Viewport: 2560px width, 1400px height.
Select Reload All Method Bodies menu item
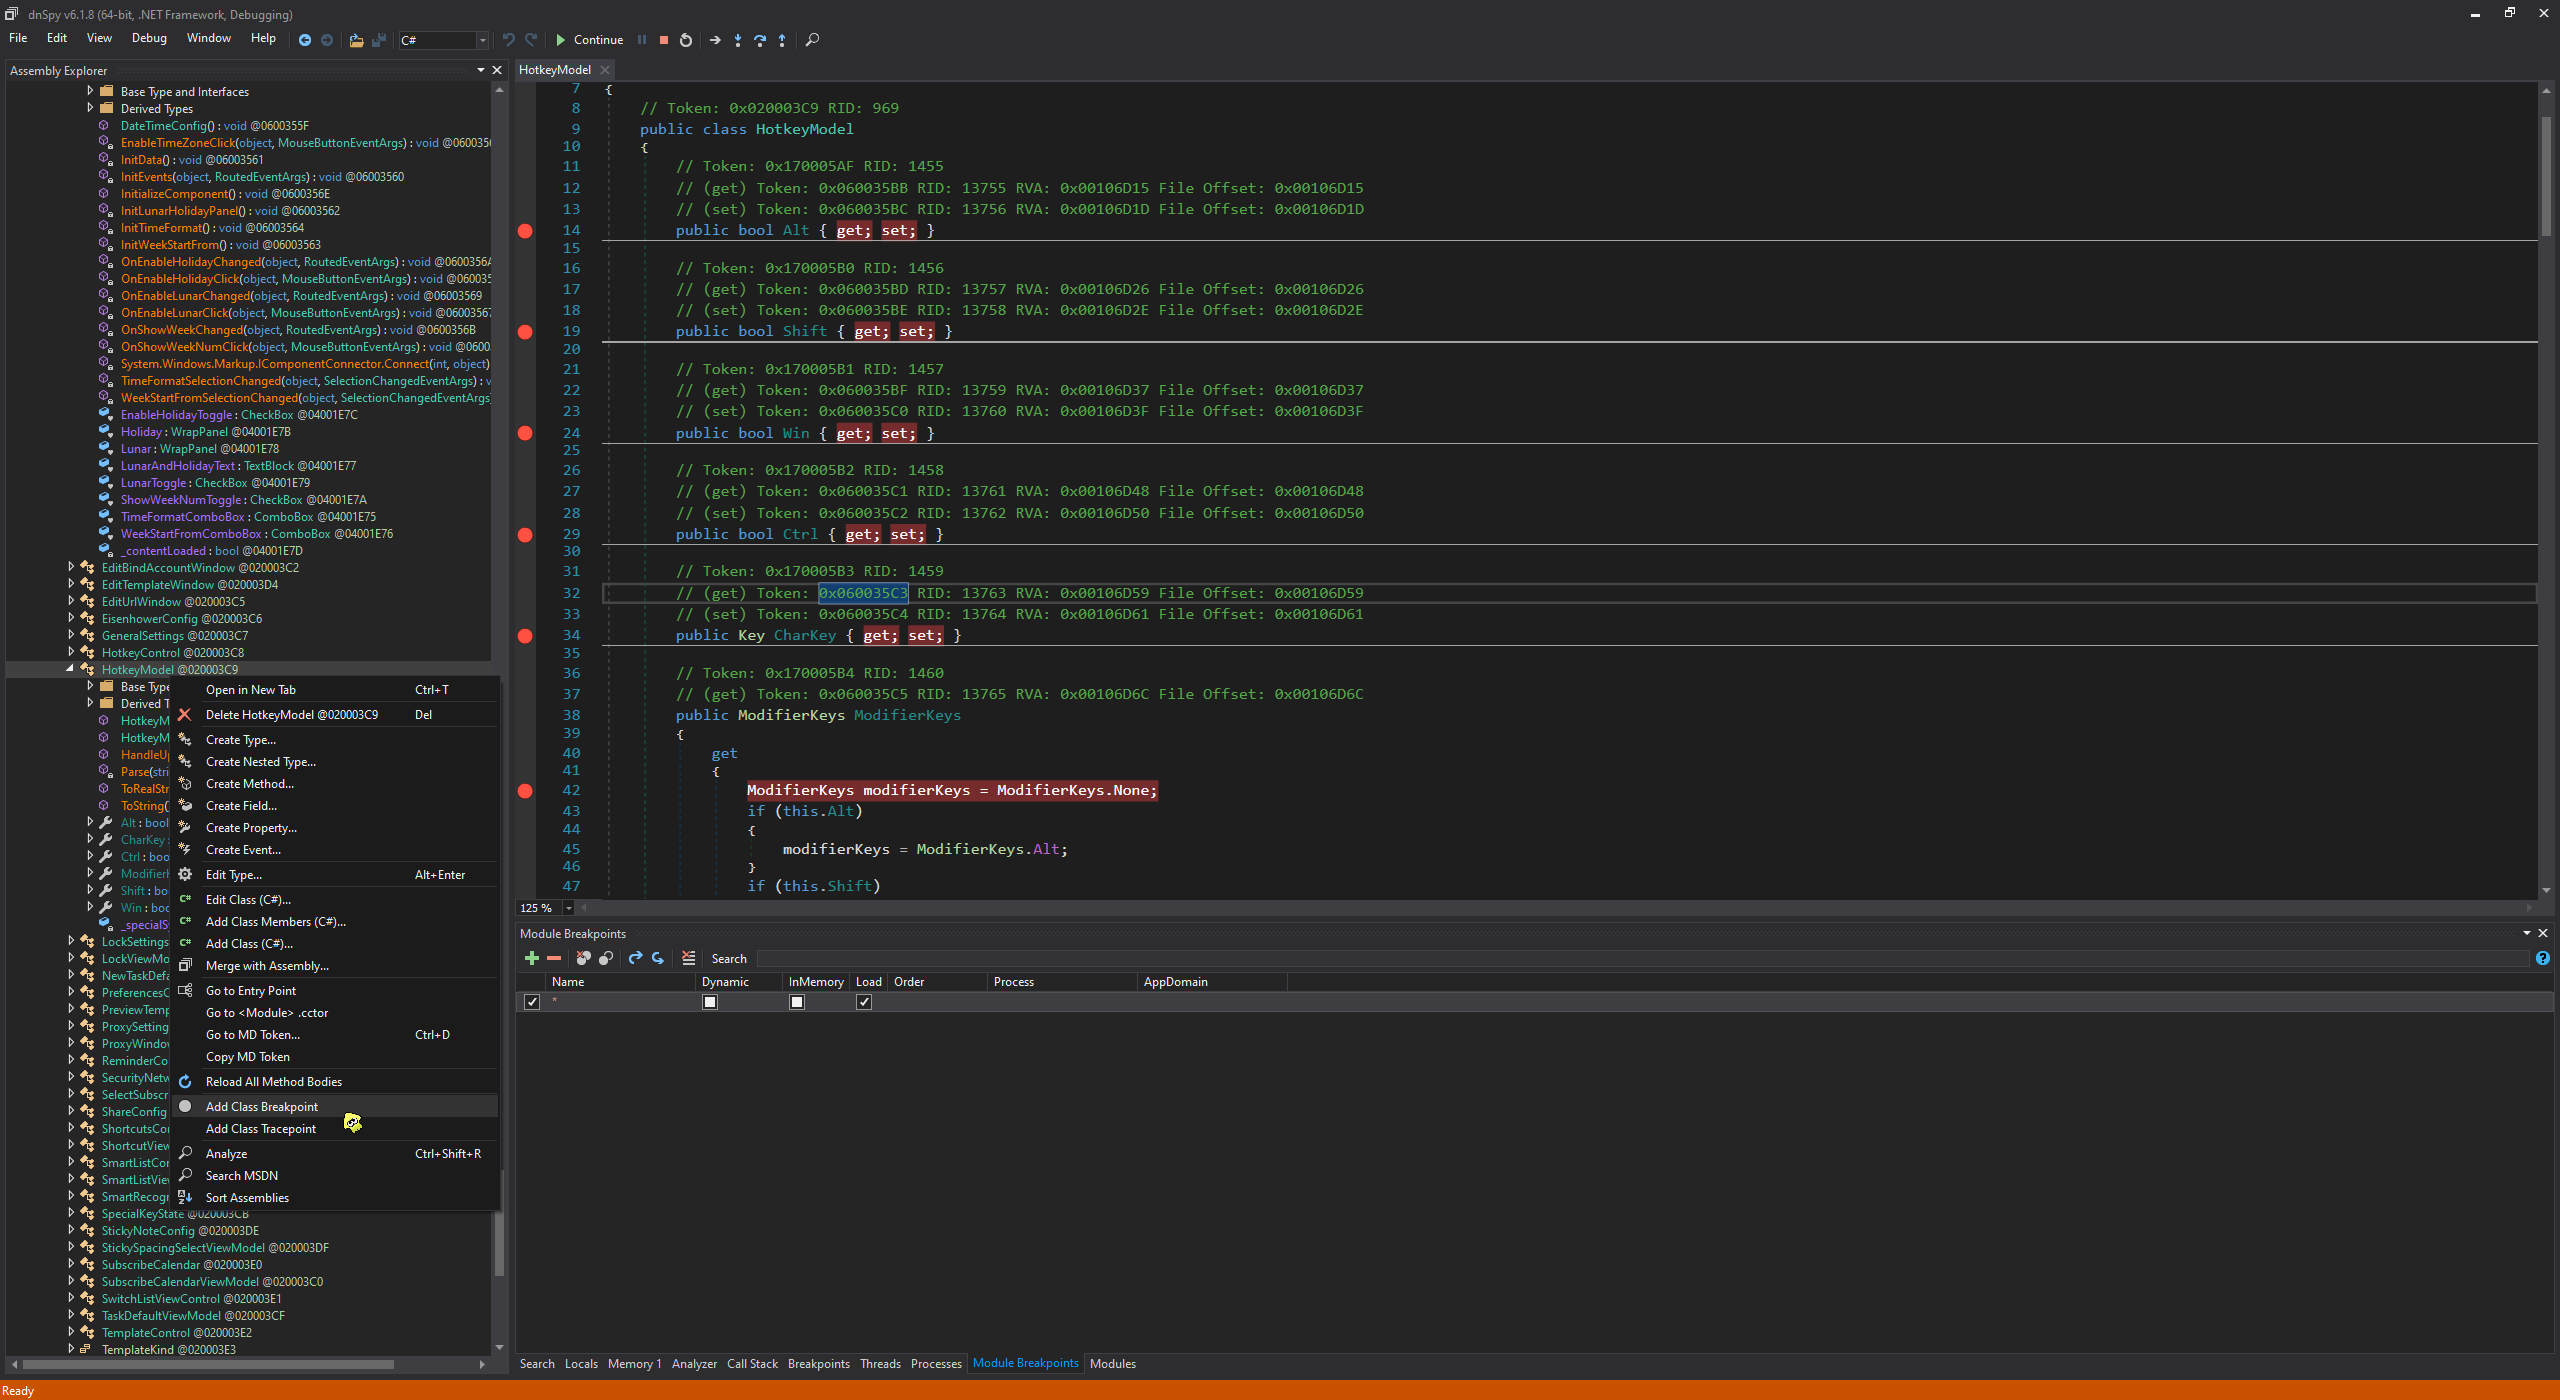(x=335, y=1082)
